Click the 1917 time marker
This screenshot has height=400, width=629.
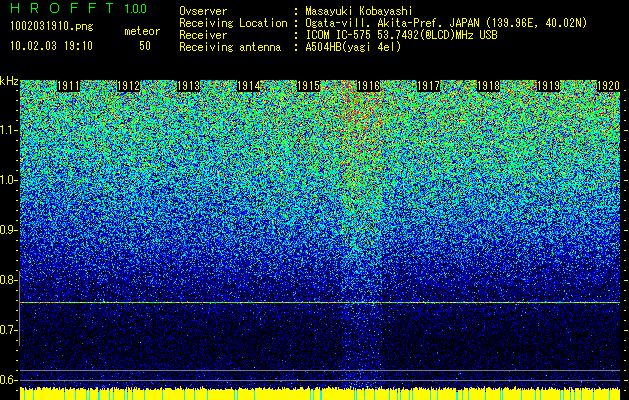428,86
